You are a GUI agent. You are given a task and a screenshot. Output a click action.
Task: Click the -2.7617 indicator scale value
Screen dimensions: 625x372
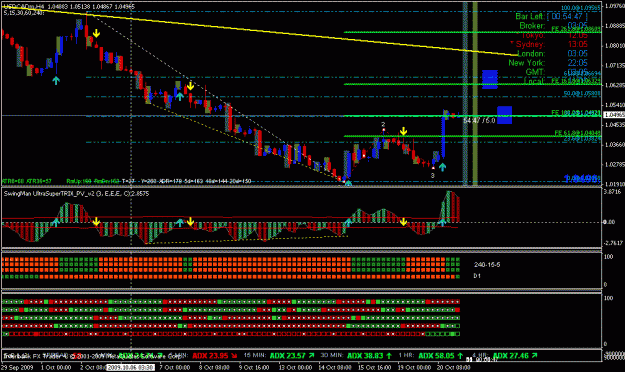point(613,242)
